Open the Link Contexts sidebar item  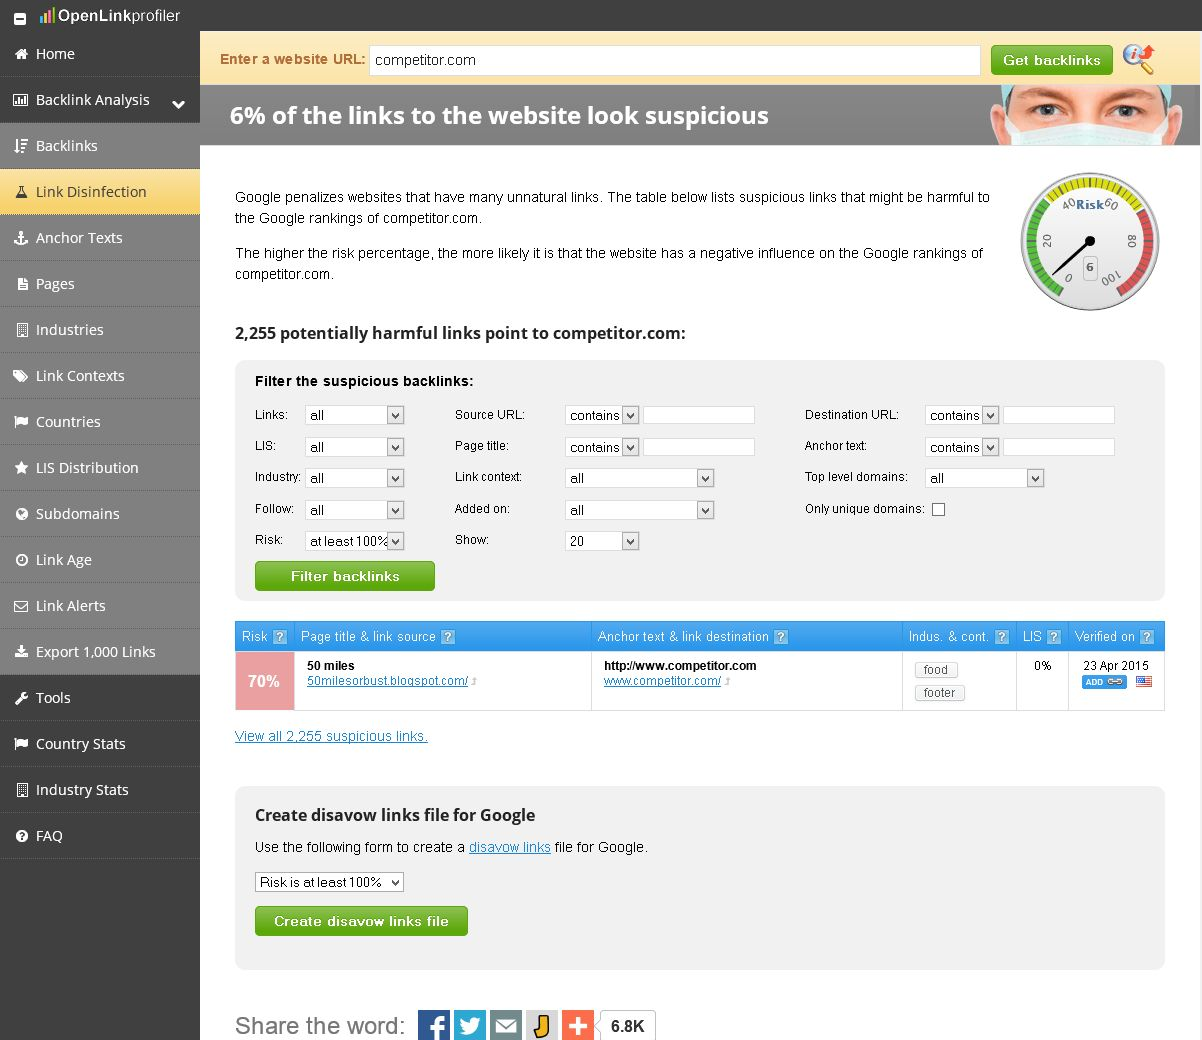[100, 376]
